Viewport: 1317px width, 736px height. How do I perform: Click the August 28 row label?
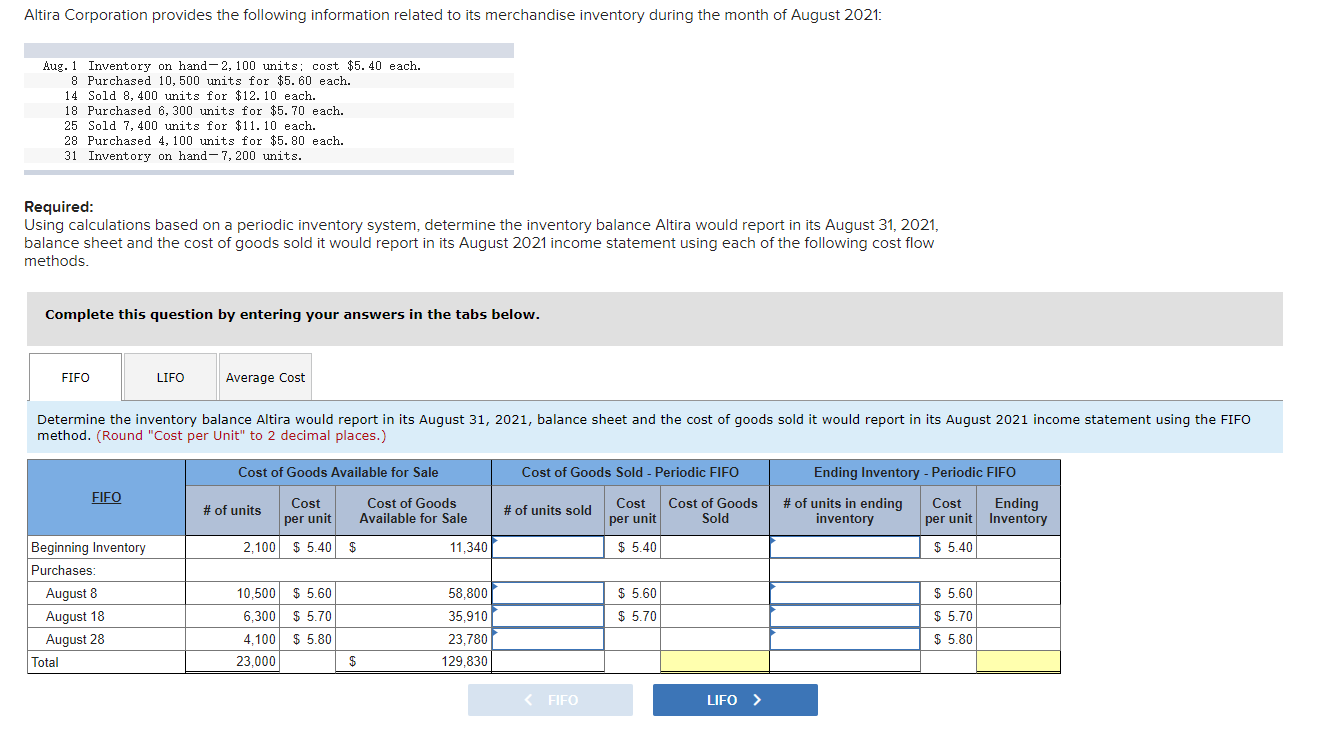(x=75, y=639)
